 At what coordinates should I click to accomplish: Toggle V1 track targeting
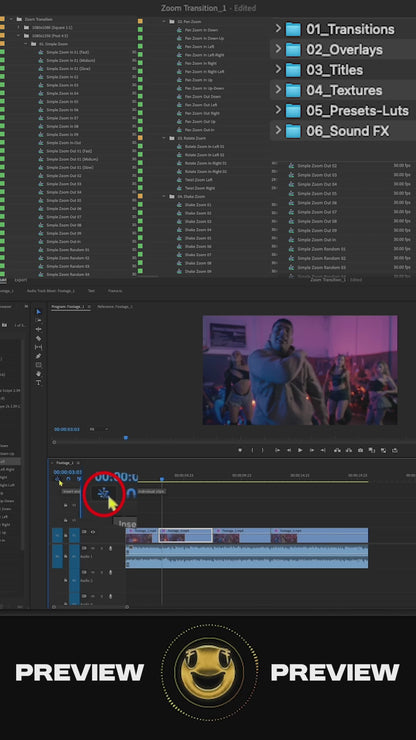point(74,536)
